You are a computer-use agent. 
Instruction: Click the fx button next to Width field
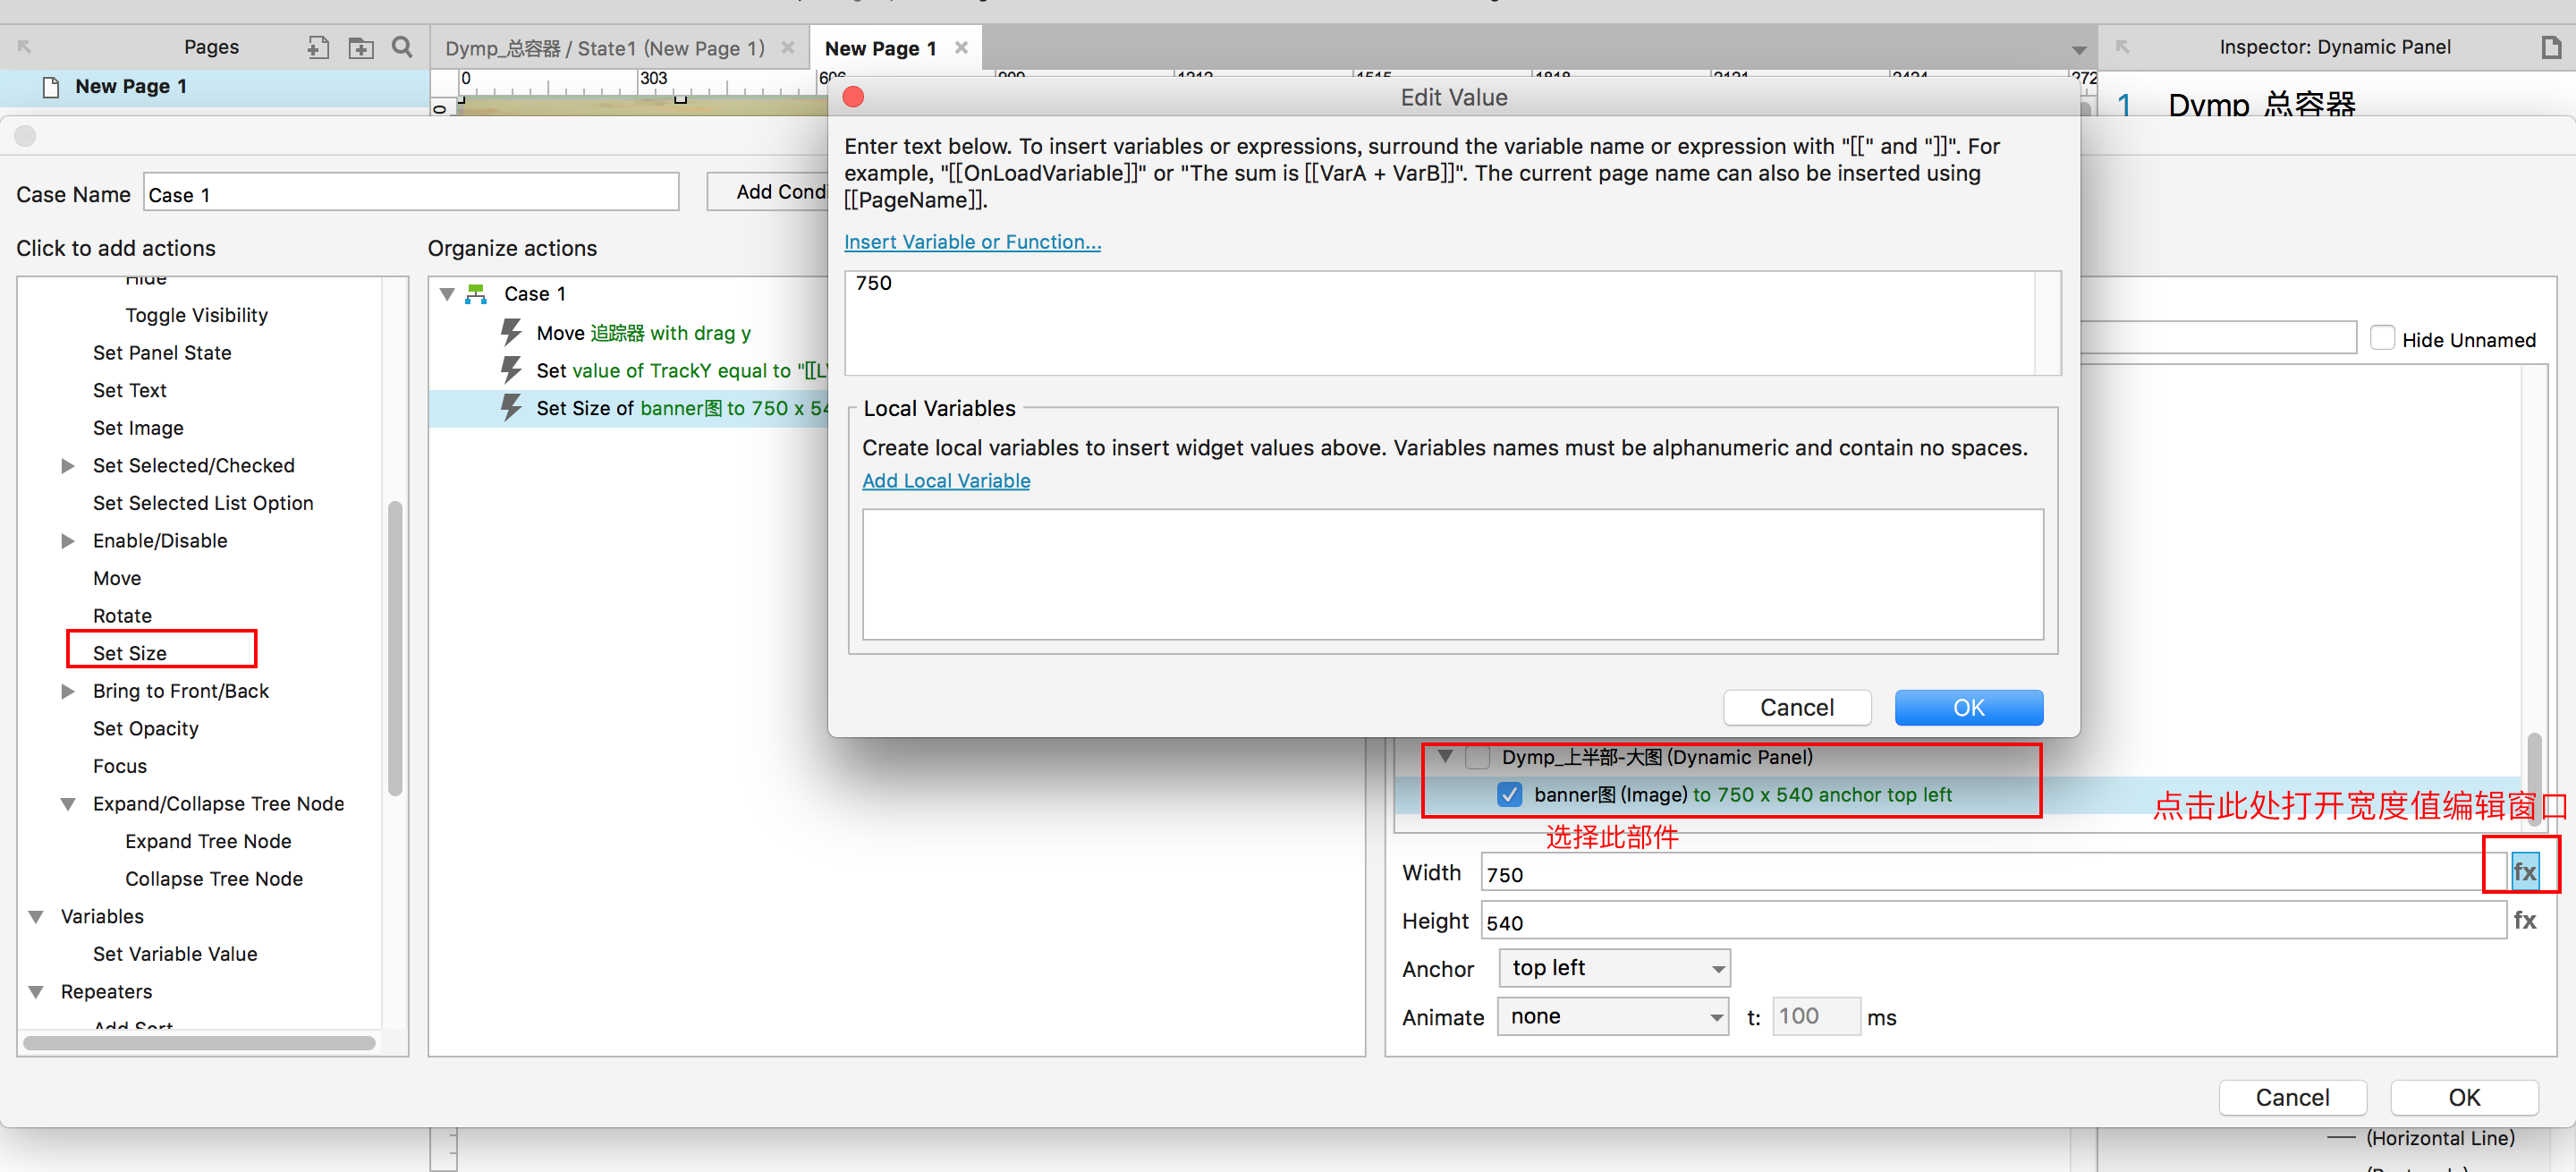(x=2524, y=872)
